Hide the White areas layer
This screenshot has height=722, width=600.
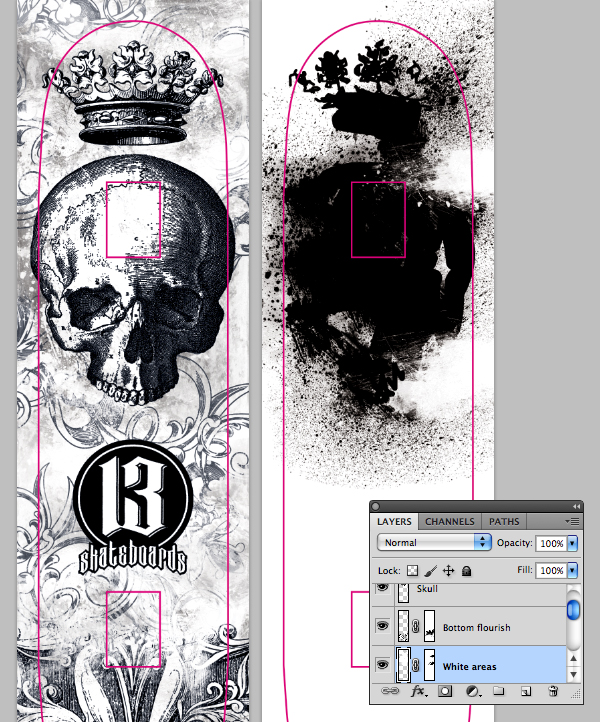click(382, 665)
